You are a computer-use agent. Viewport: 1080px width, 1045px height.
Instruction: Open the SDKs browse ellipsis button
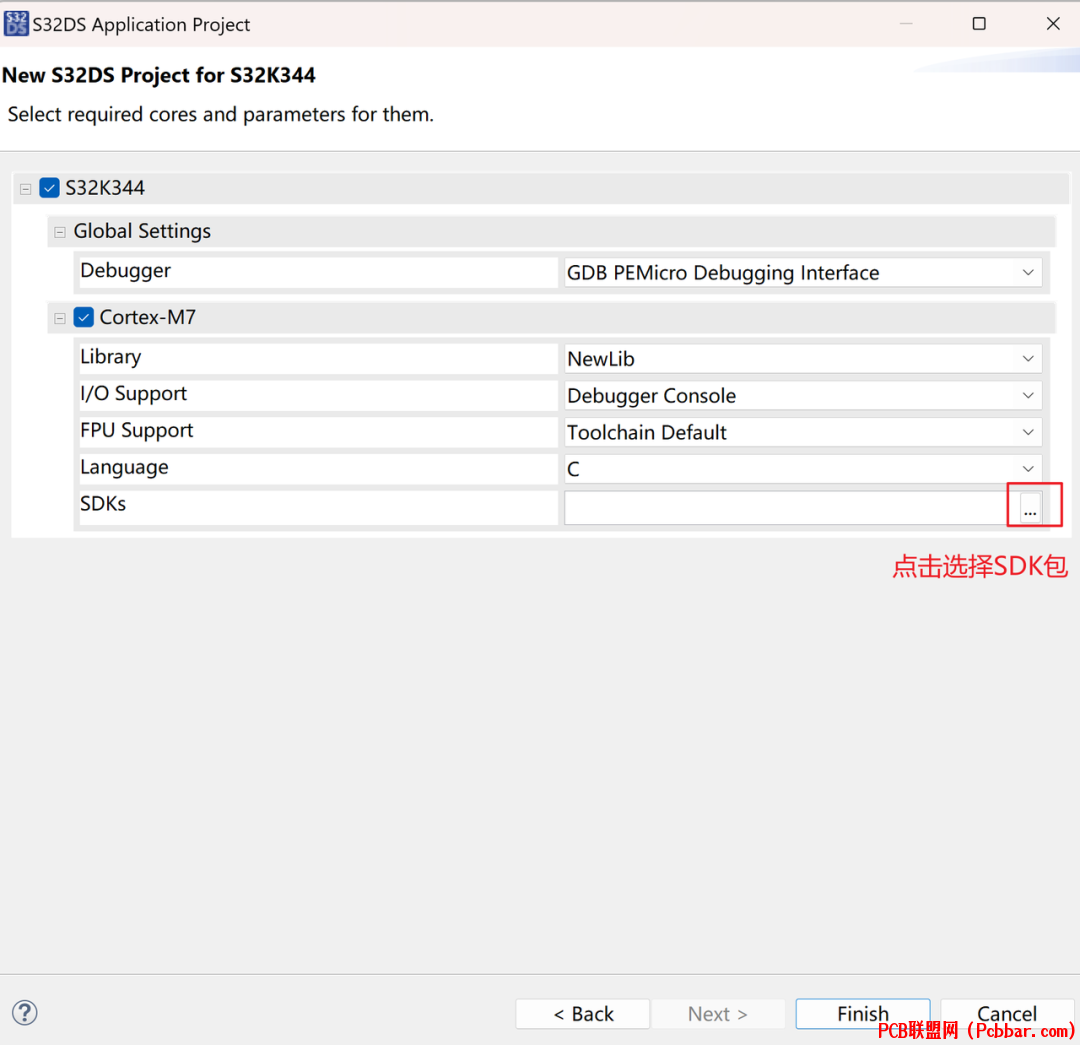click(x=1030, y=508)
